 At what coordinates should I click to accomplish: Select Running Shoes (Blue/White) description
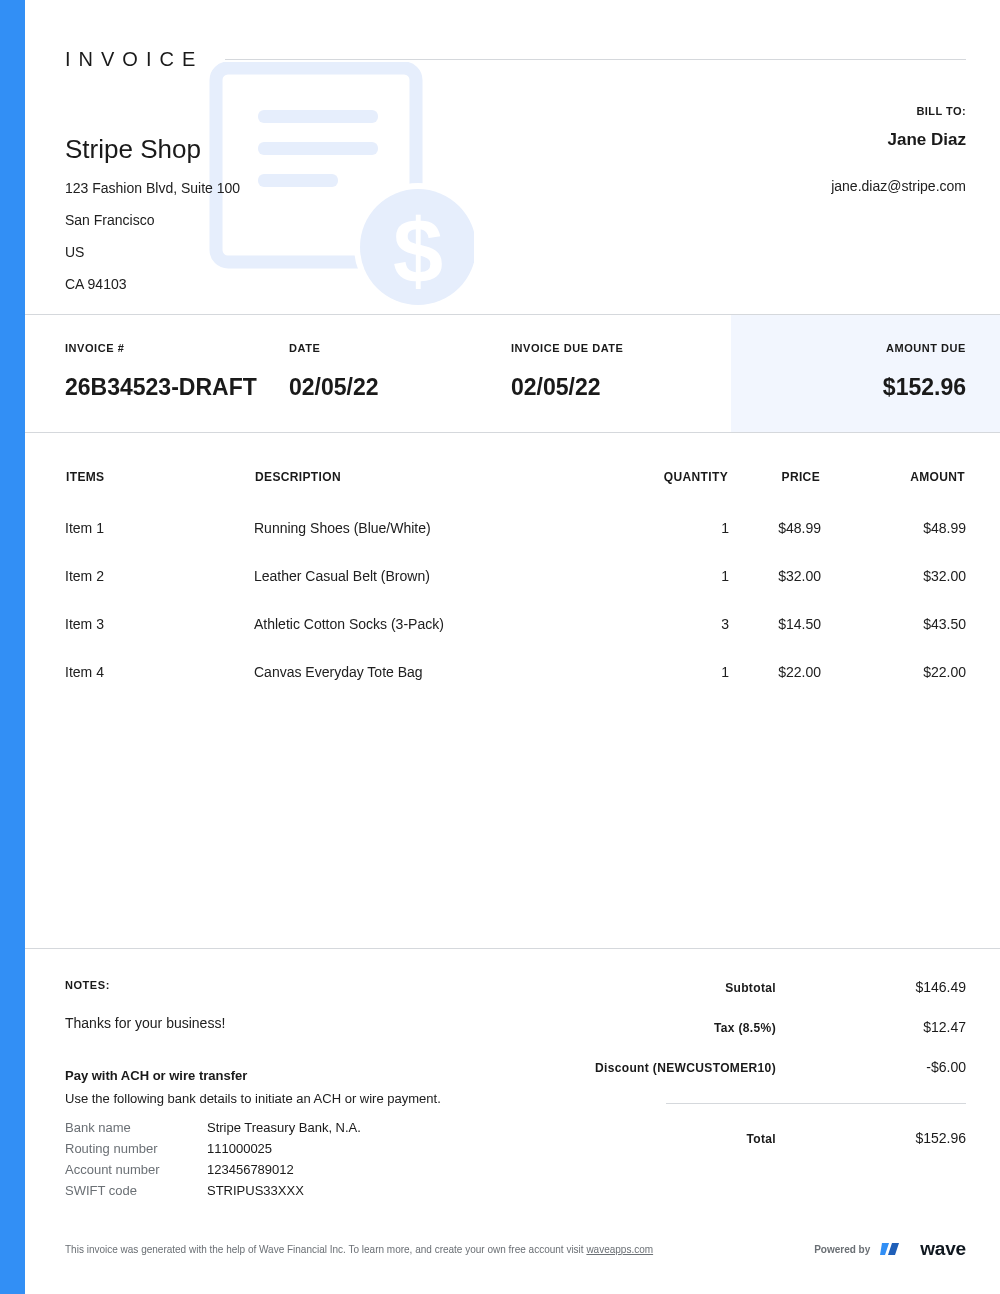coord(342,528)
